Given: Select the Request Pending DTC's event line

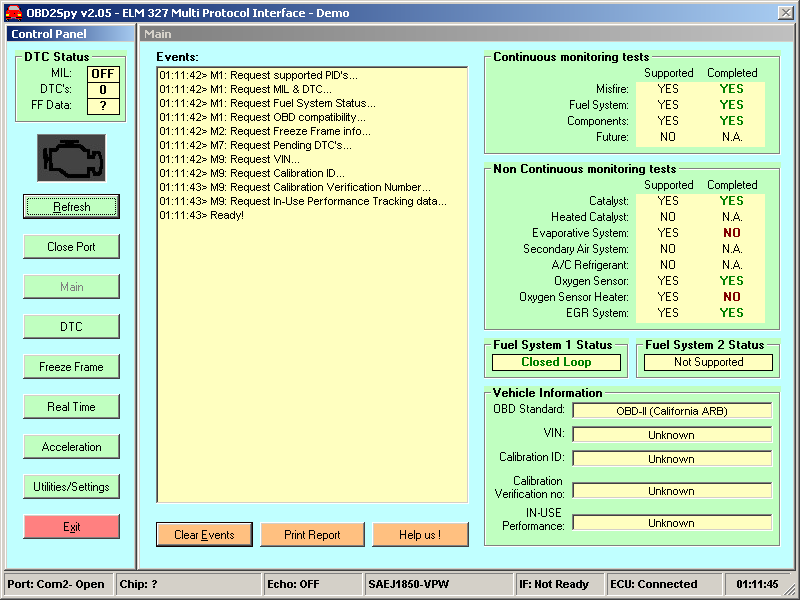Looking at the screenshot, I should click(255, 145).
